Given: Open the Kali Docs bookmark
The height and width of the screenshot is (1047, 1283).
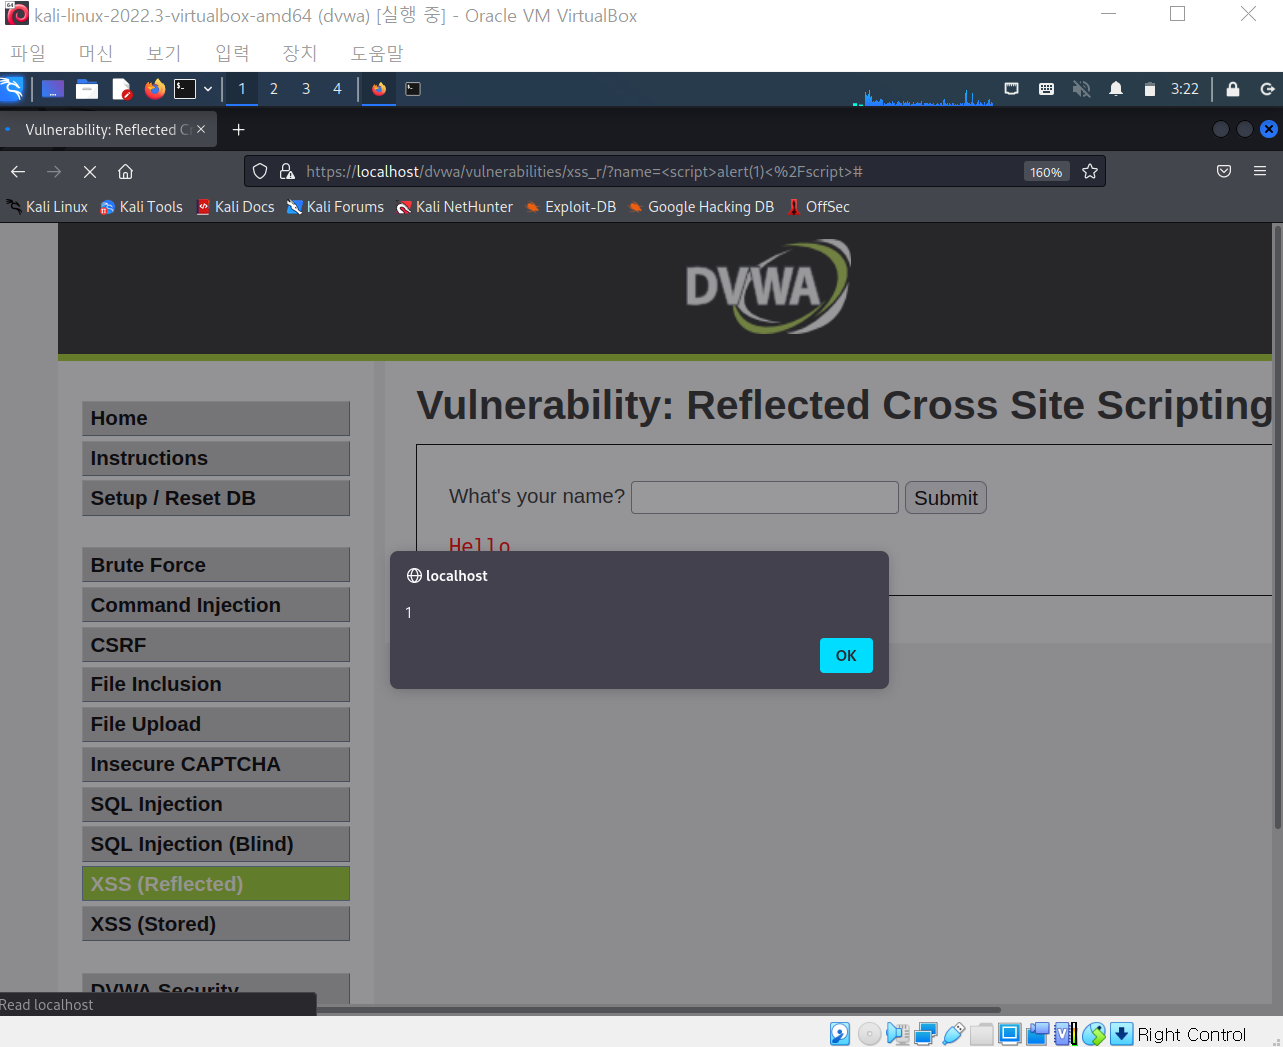Looking at the screenshot, I should click(235, 207).
